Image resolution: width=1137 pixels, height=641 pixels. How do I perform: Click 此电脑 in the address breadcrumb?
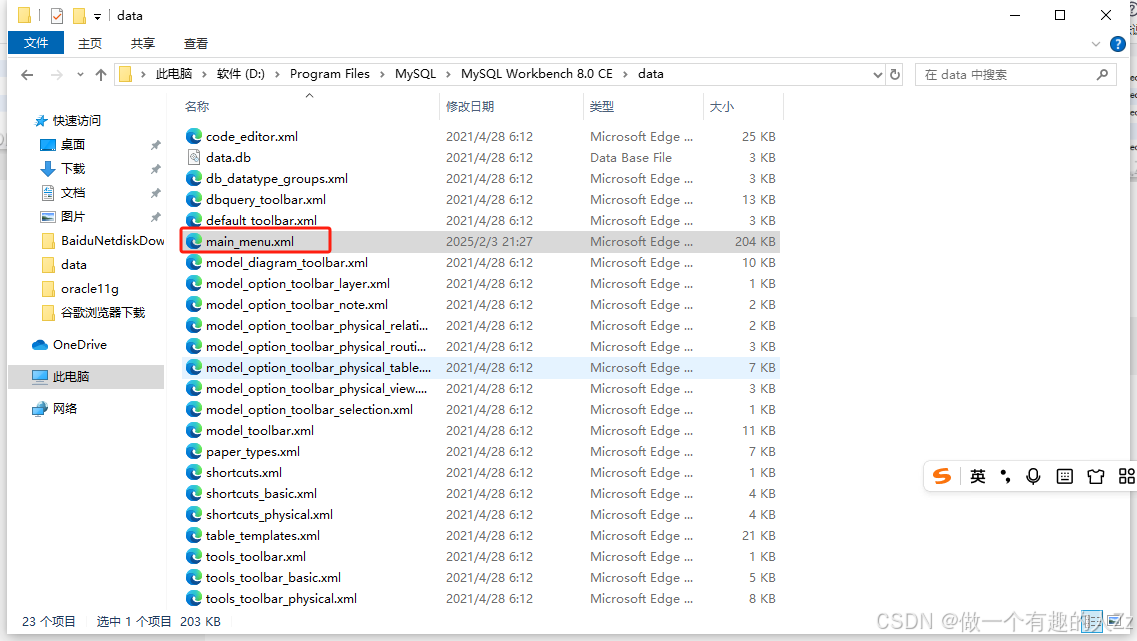(x=174, y=74)
